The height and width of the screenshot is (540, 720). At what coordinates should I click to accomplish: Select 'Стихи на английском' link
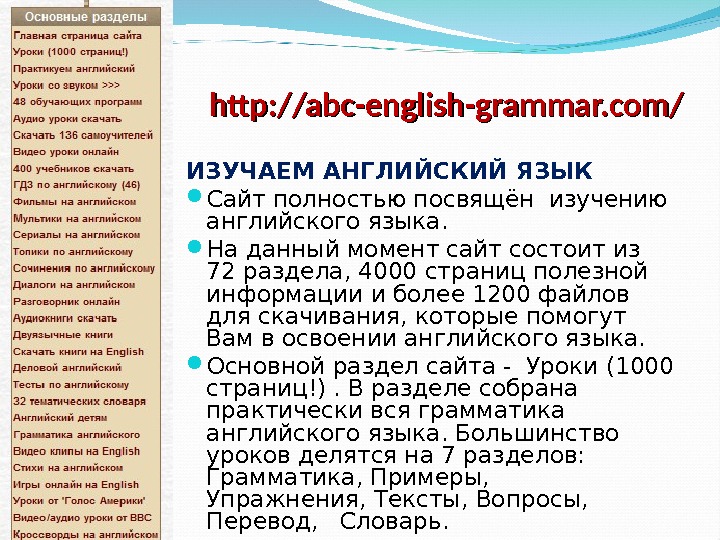tap(68, 468)
